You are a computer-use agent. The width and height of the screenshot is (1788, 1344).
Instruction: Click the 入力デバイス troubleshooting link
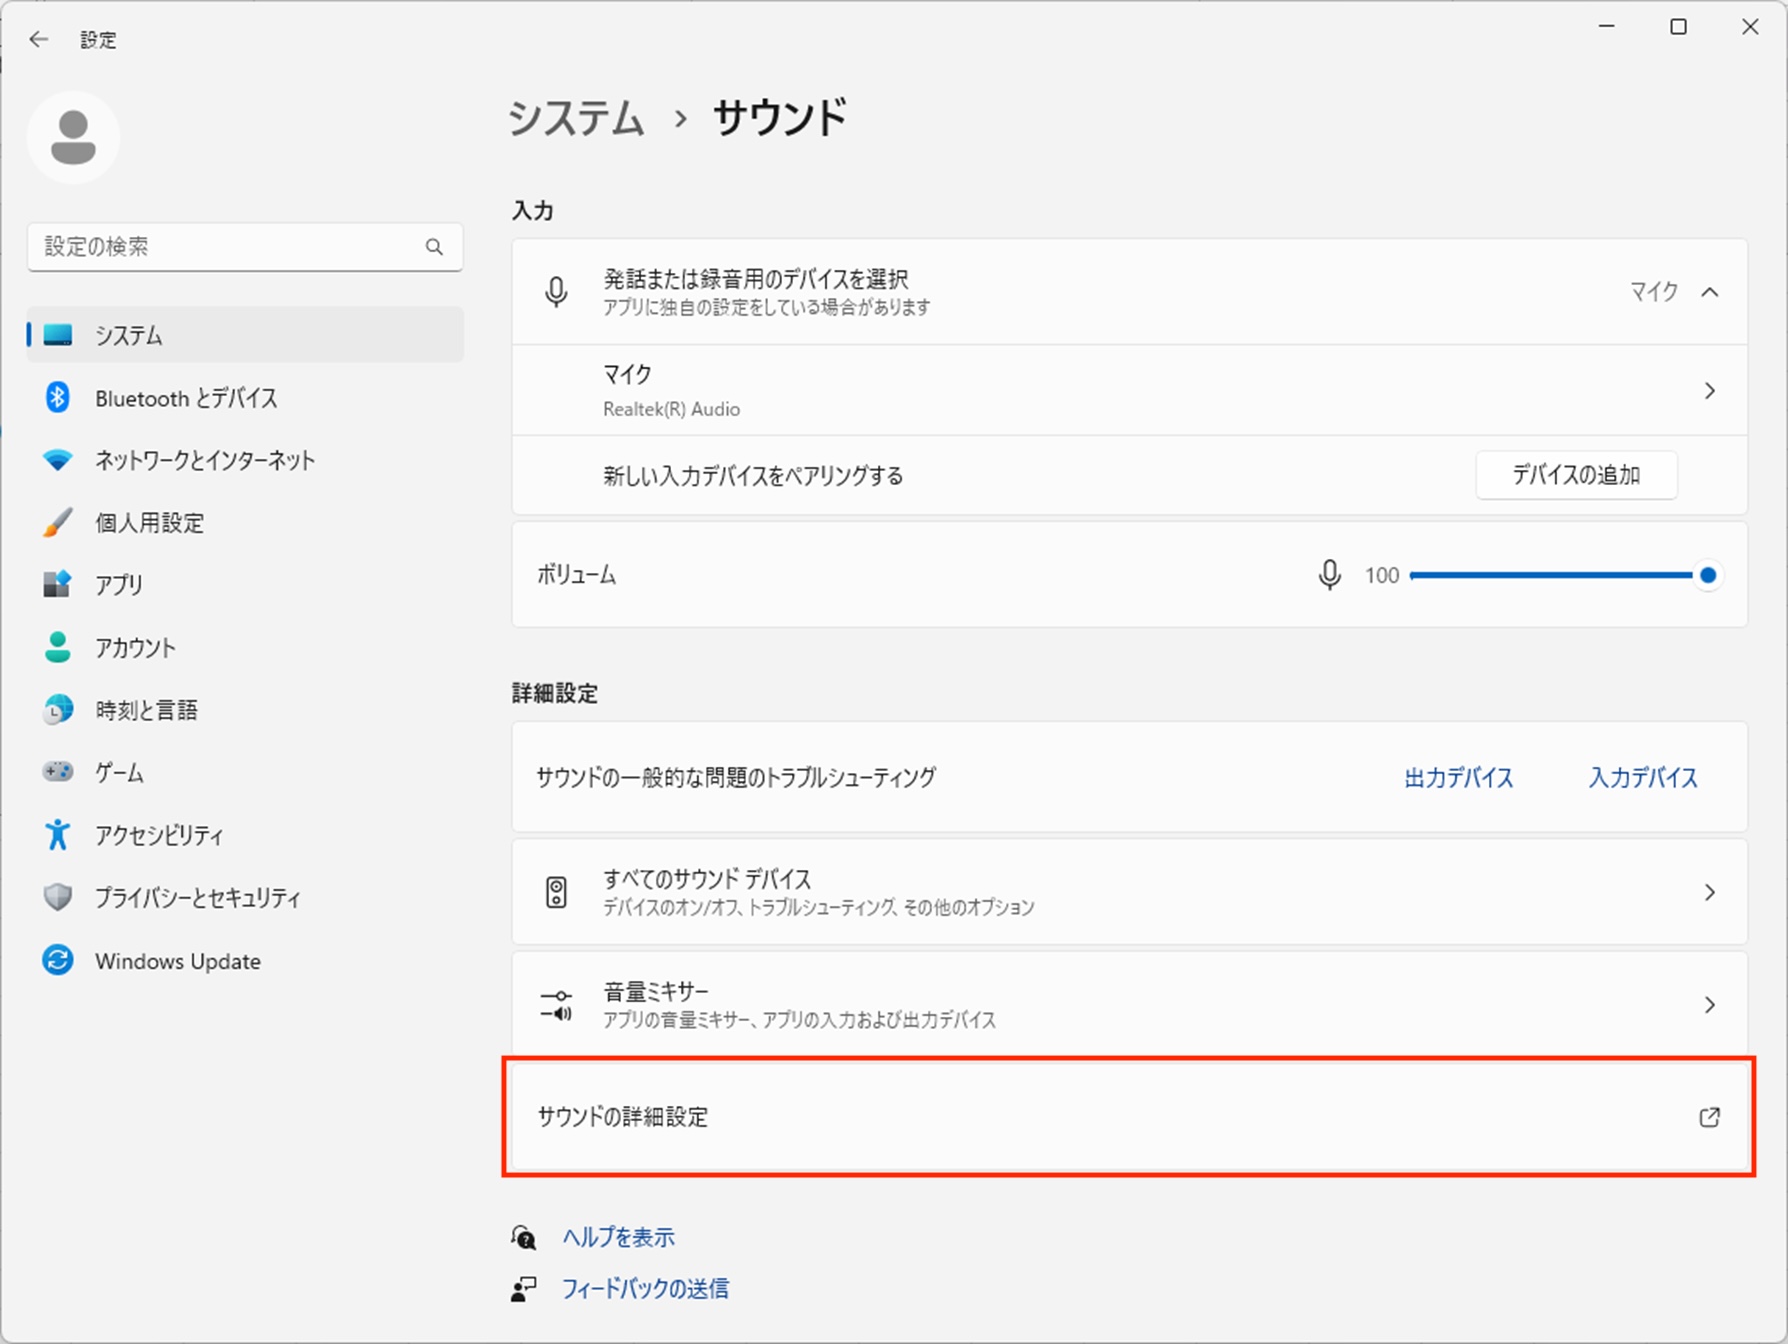pos(1642,778)
